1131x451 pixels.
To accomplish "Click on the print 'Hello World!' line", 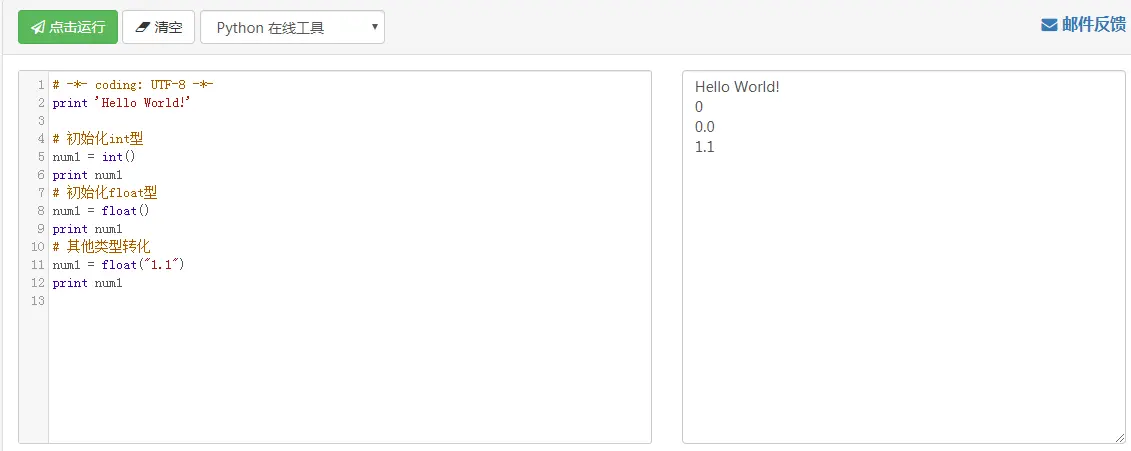I will tap(121, 102).
